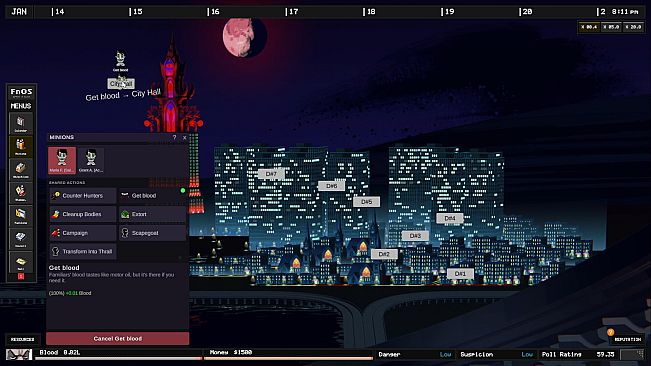Click the vampire portrait in status bar

click(19, 354)
